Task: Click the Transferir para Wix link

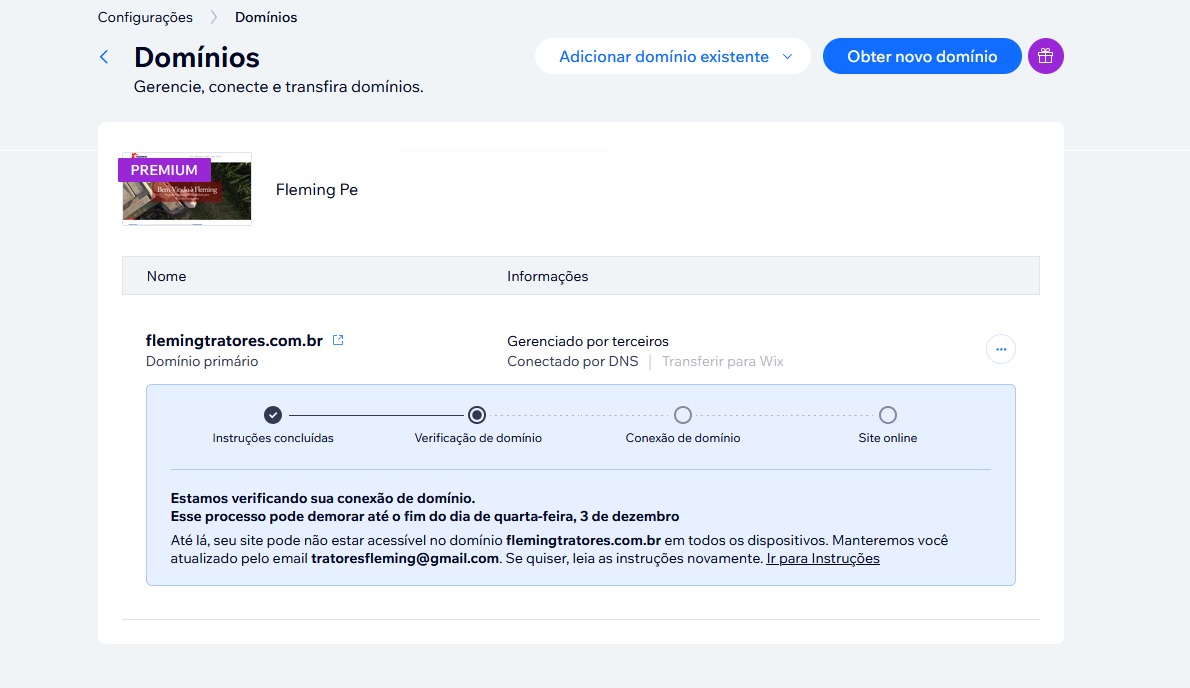Action: point(722,361)
